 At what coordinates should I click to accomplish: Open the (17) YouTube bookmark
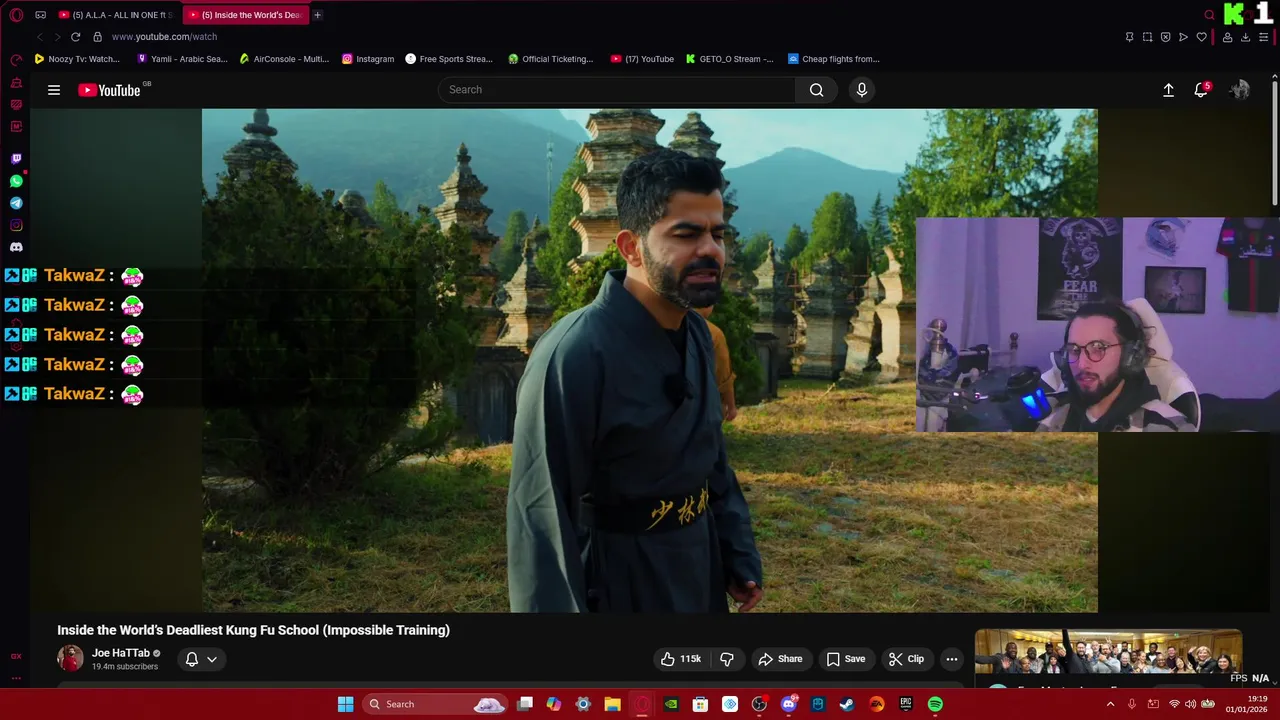pos(642,59)
